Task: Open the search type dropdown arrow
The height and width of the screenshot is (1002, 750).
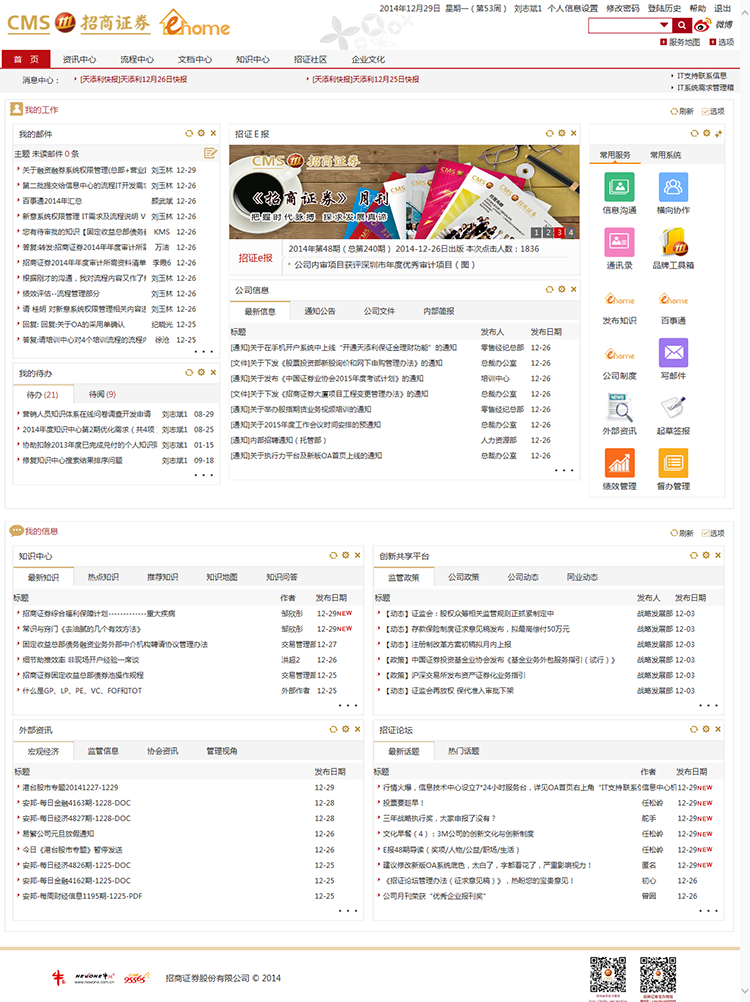Action: (x=664, y=25)
